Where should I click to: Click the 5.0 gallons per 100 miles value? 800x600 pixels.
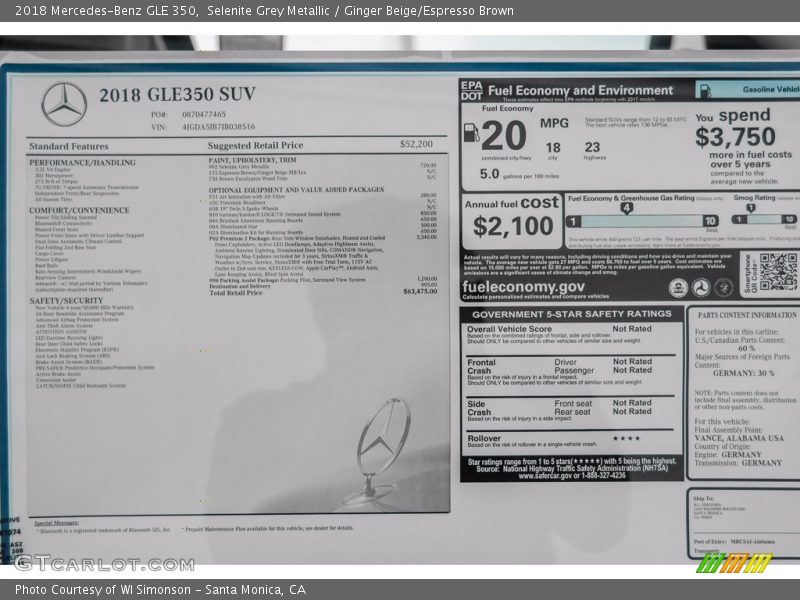[x=489, y=174]
